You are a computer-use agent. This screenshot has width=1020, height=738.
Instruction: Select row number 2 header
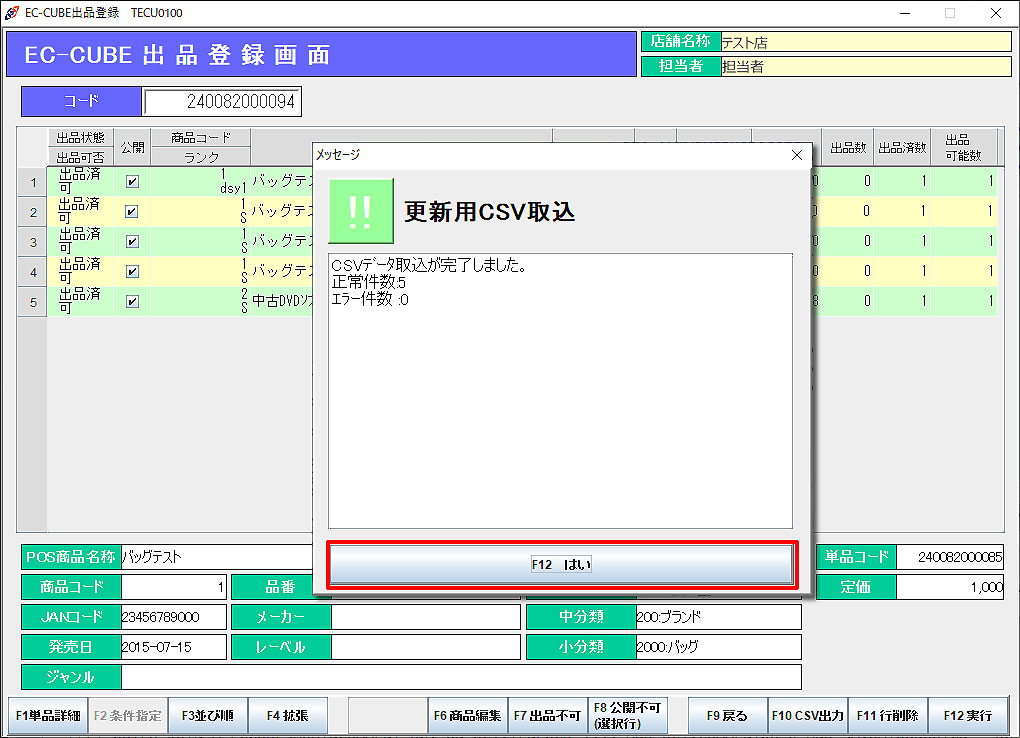(x=33, y=212)
